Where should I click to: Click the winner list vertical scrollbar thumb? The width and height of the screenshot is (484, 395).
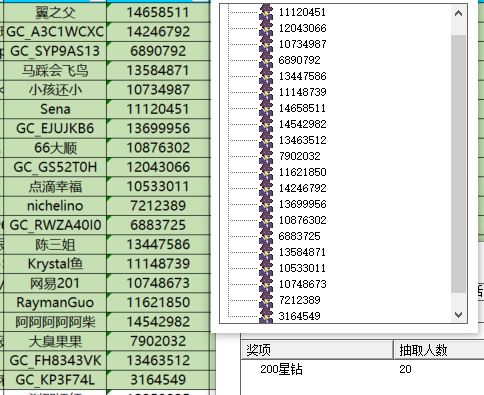[x=458, y=164]
